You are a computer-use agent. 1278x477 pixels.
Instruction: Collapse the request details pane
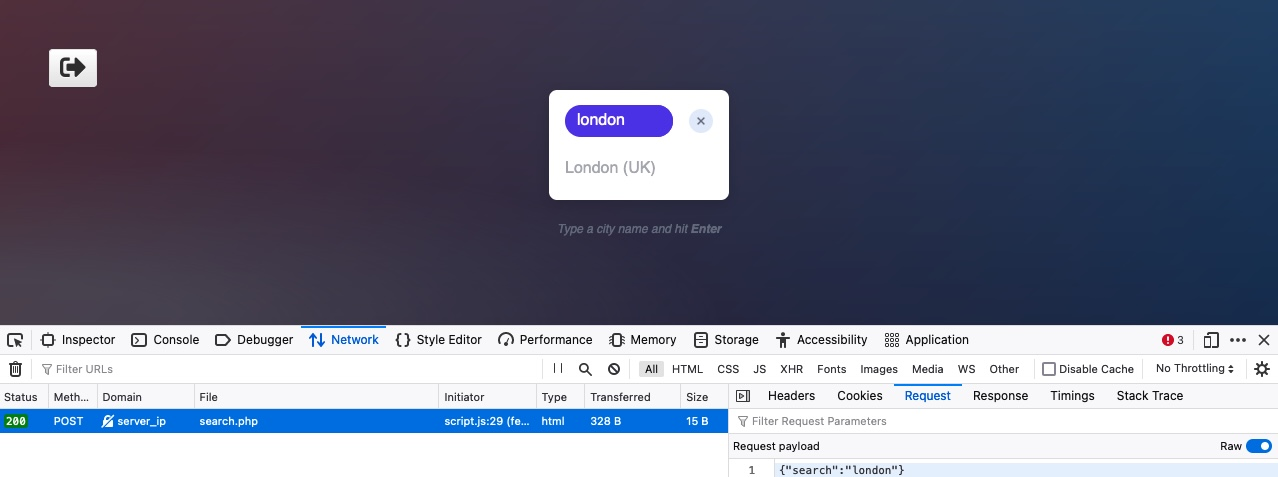(x=742, y=396)
